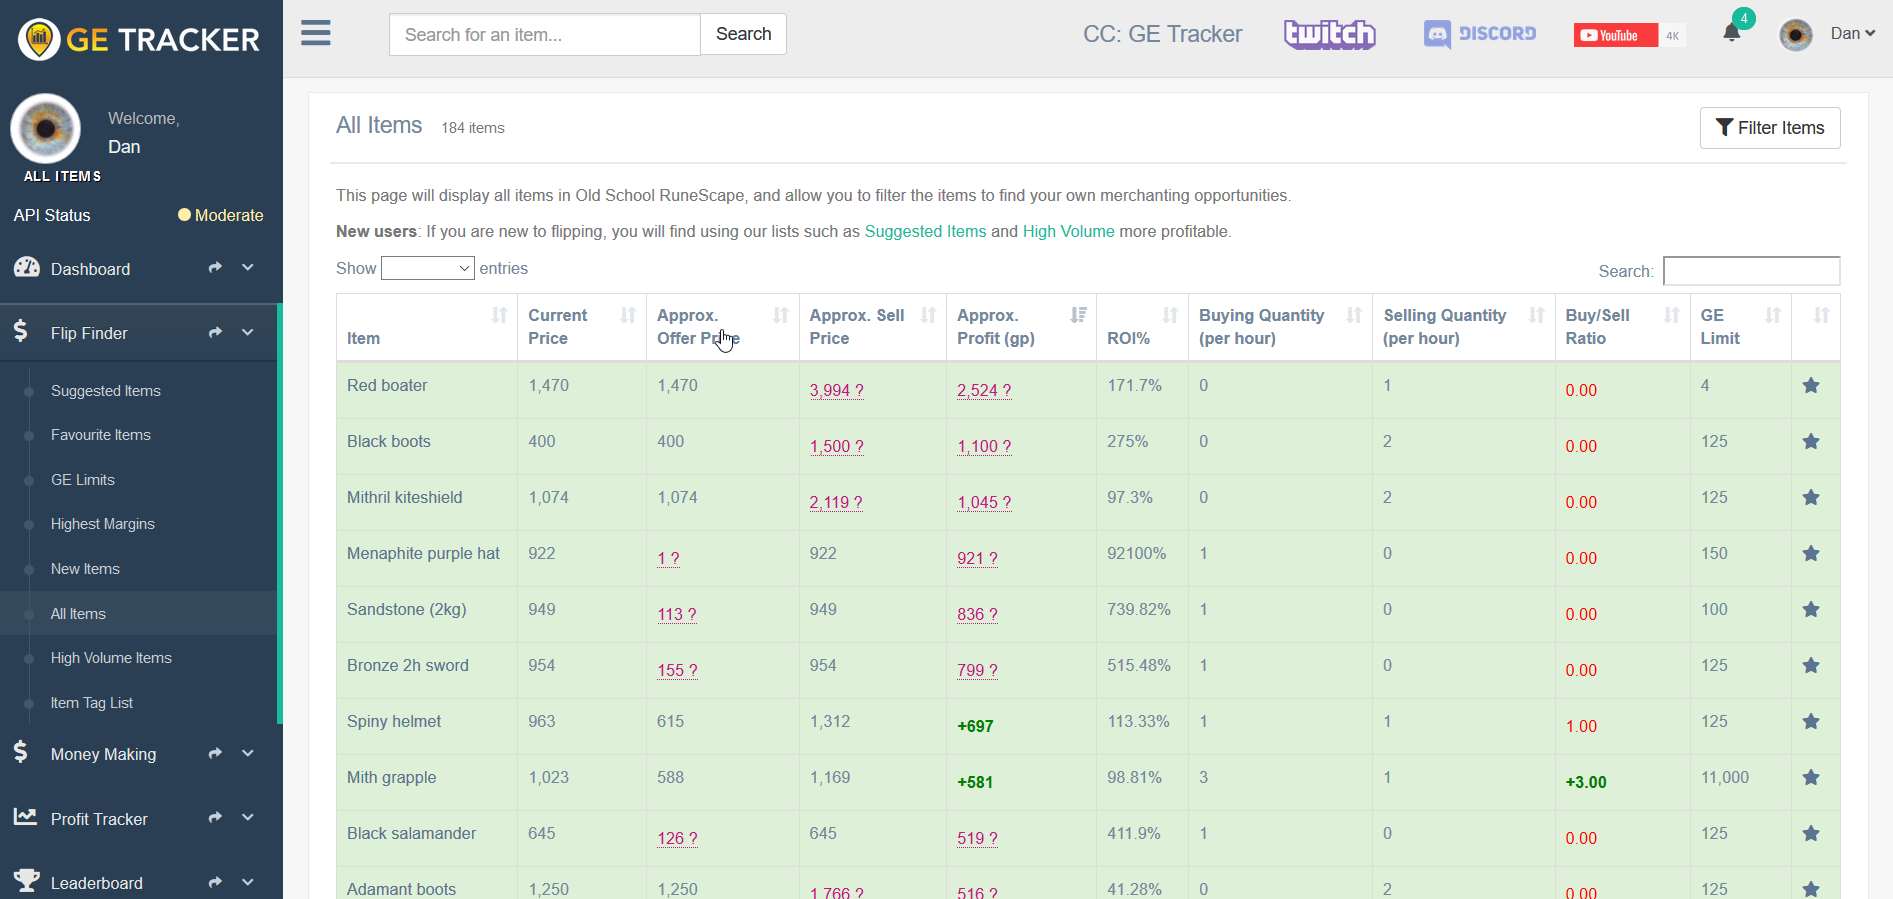This screenshot has width=1893, height=899.
Task: Open New Items in sidebar
Action: (x=85, y=569)
